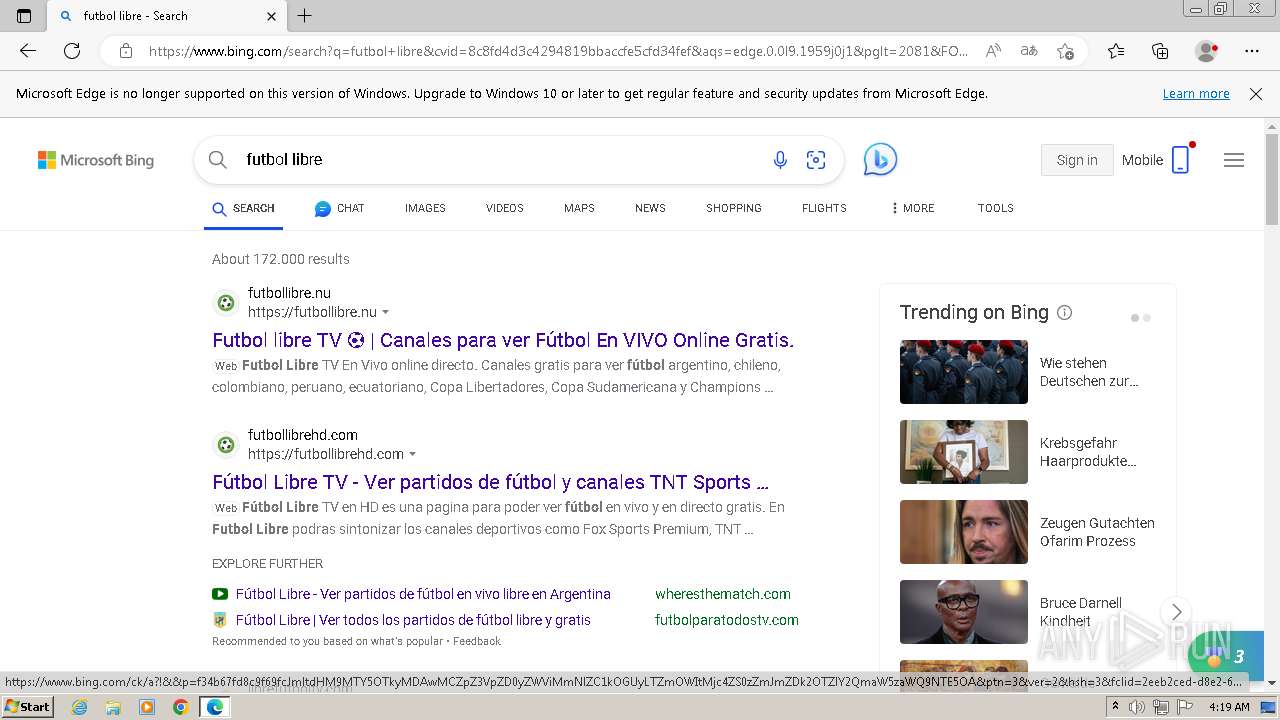The image size is (1280, 720).
Task: Open File Explorer from taskbar
Action: click(x=113, y=707)
